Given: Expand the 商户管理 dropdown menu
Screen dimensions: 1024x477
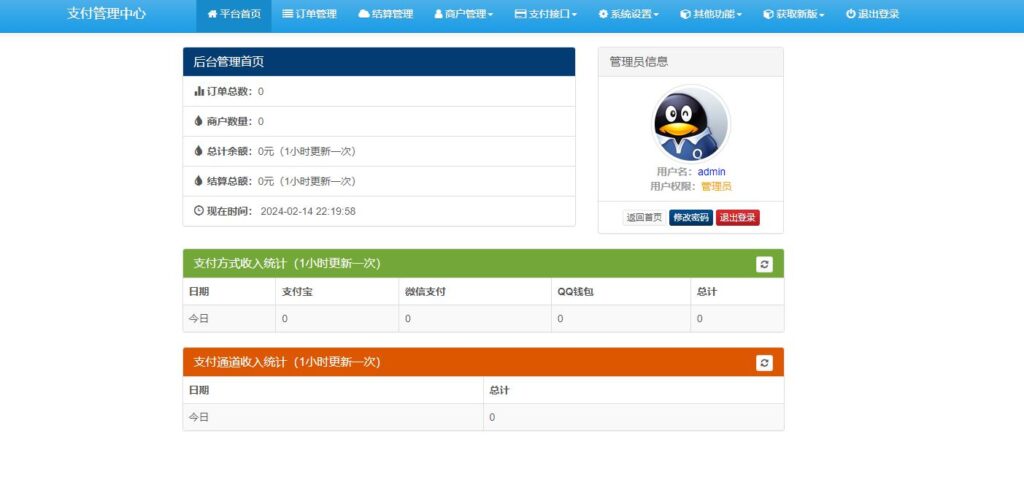Looking at the screenshot, I should point(464,14).
